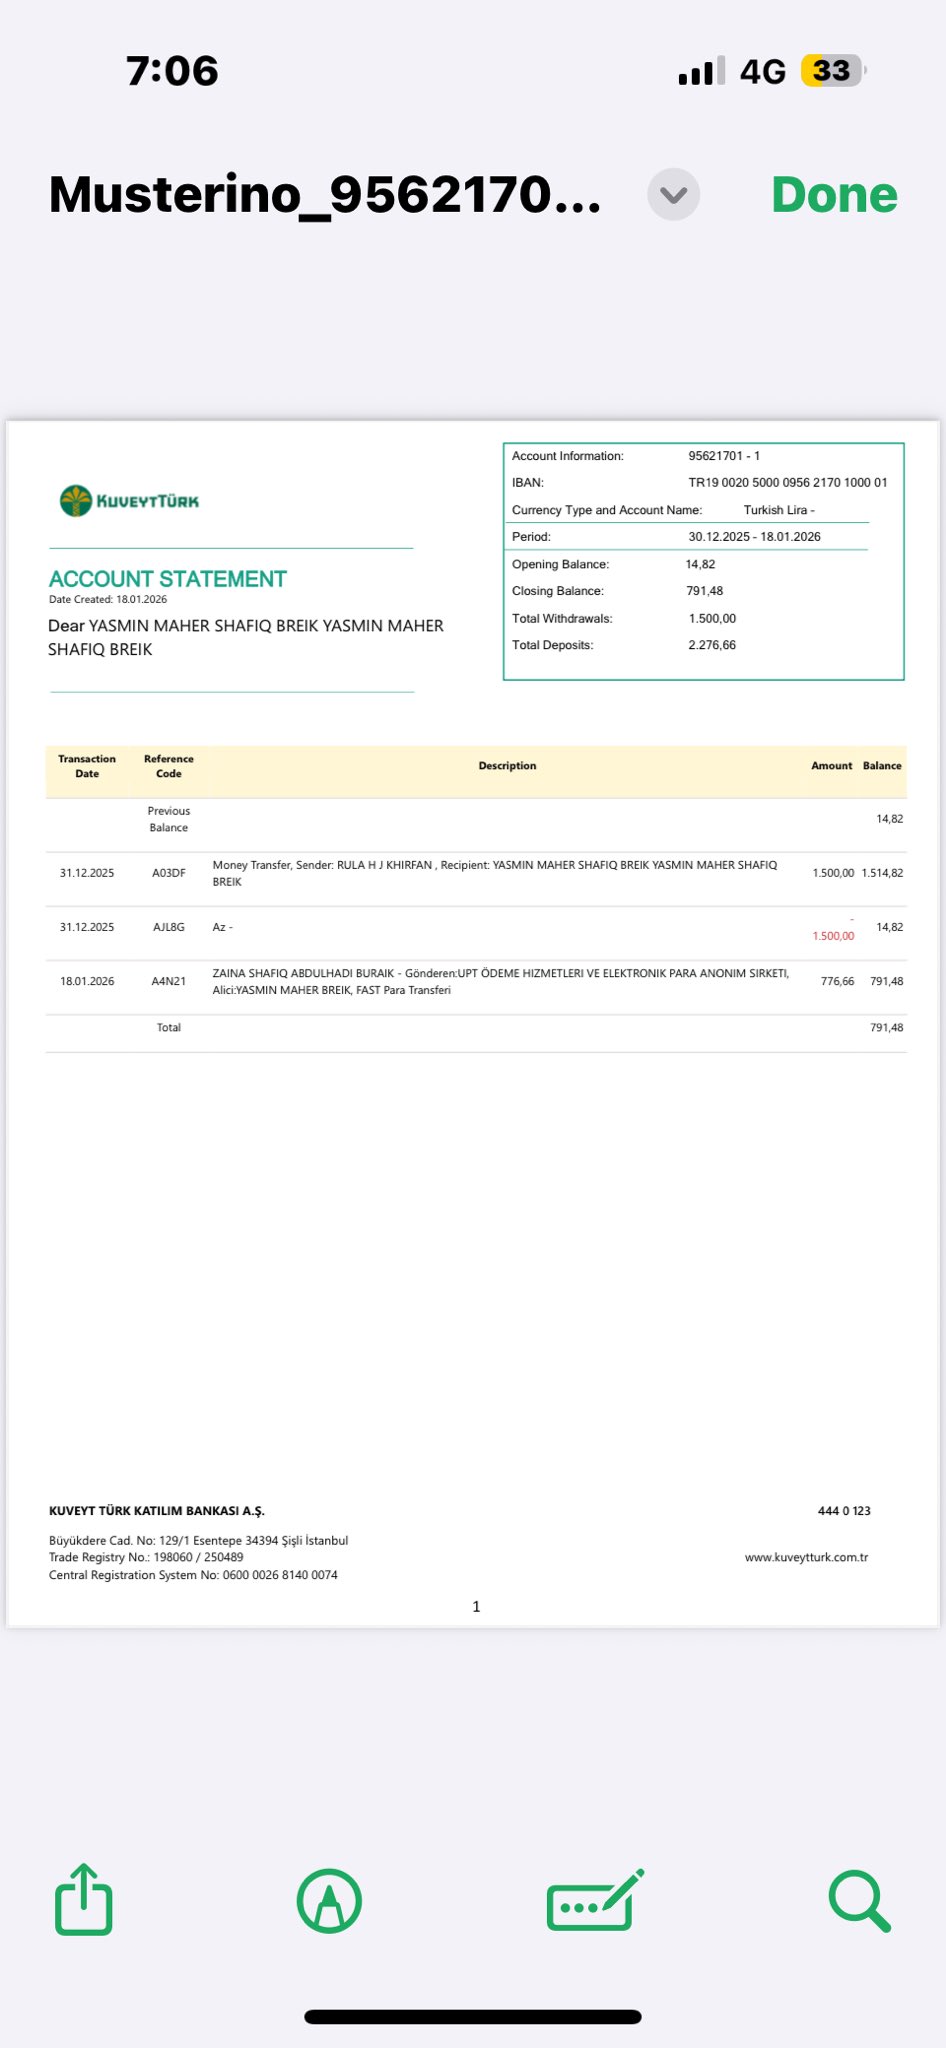Expand the file title chevron dropdown
The height and width of the screenshot is (2048, 946).
point(673,194)
